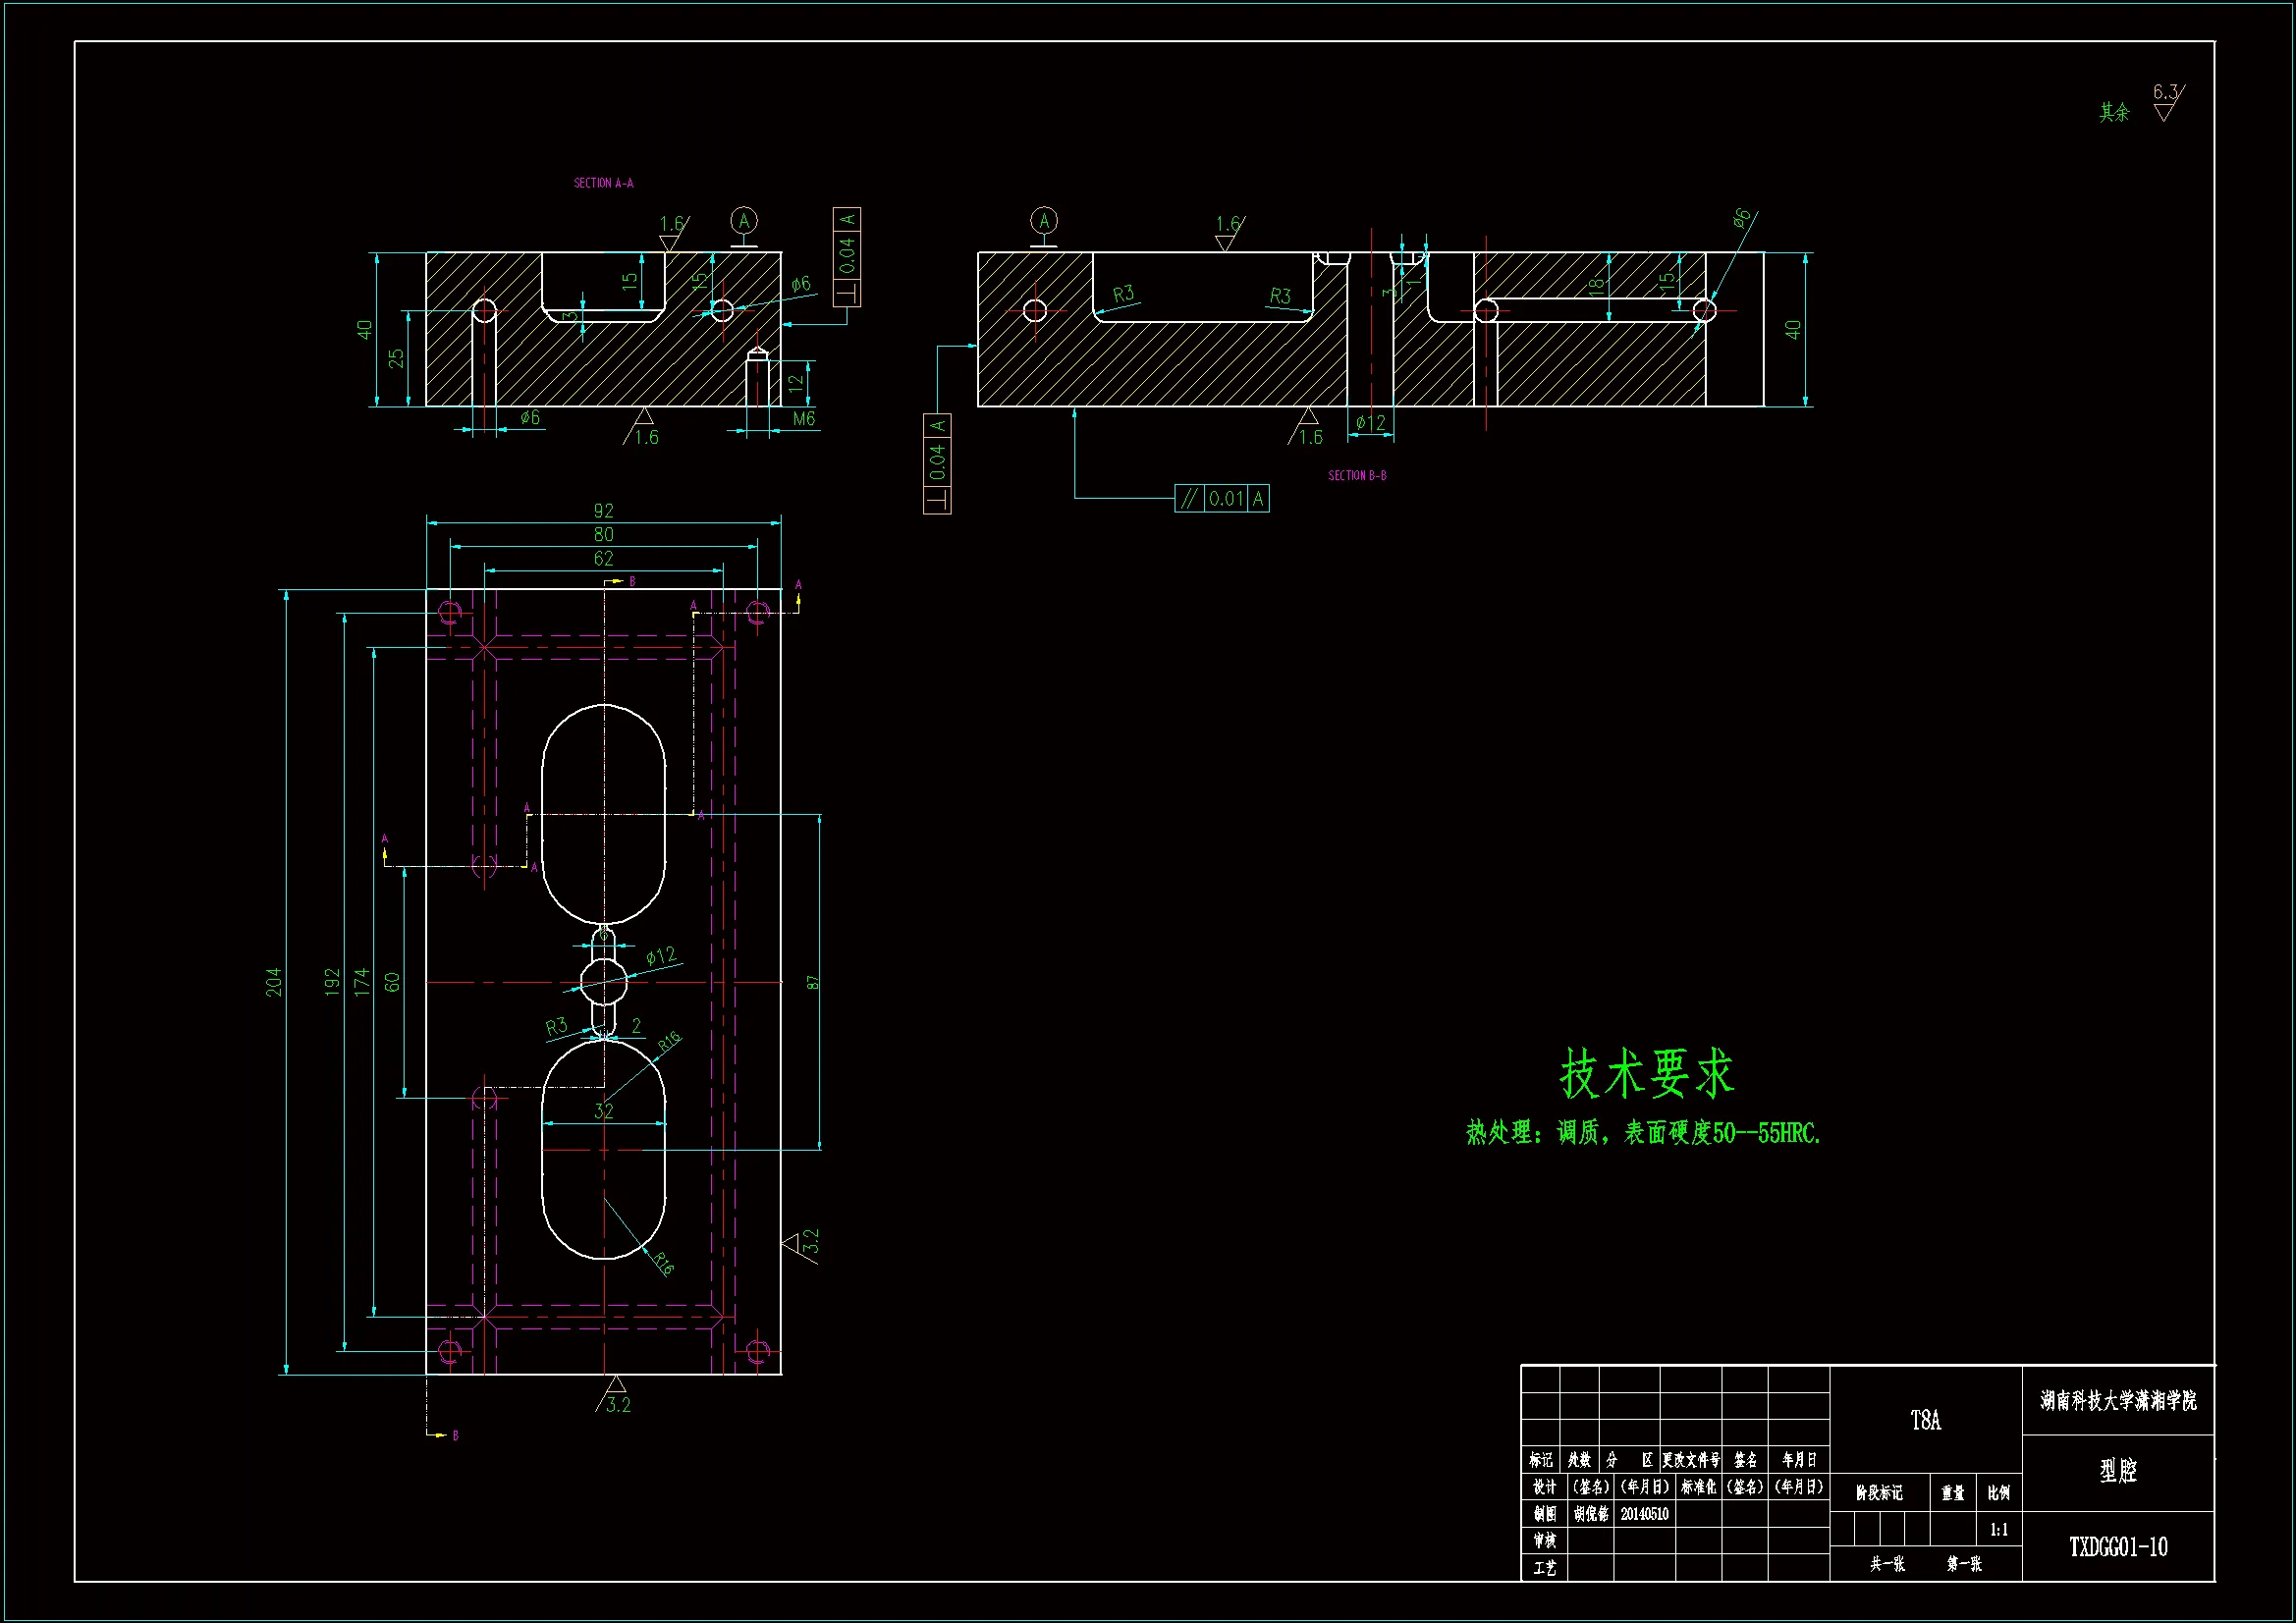The height and width of the screenshot is (1623, 2296).
Task: Click the SECTION A-A label
Action: (603, 183)
